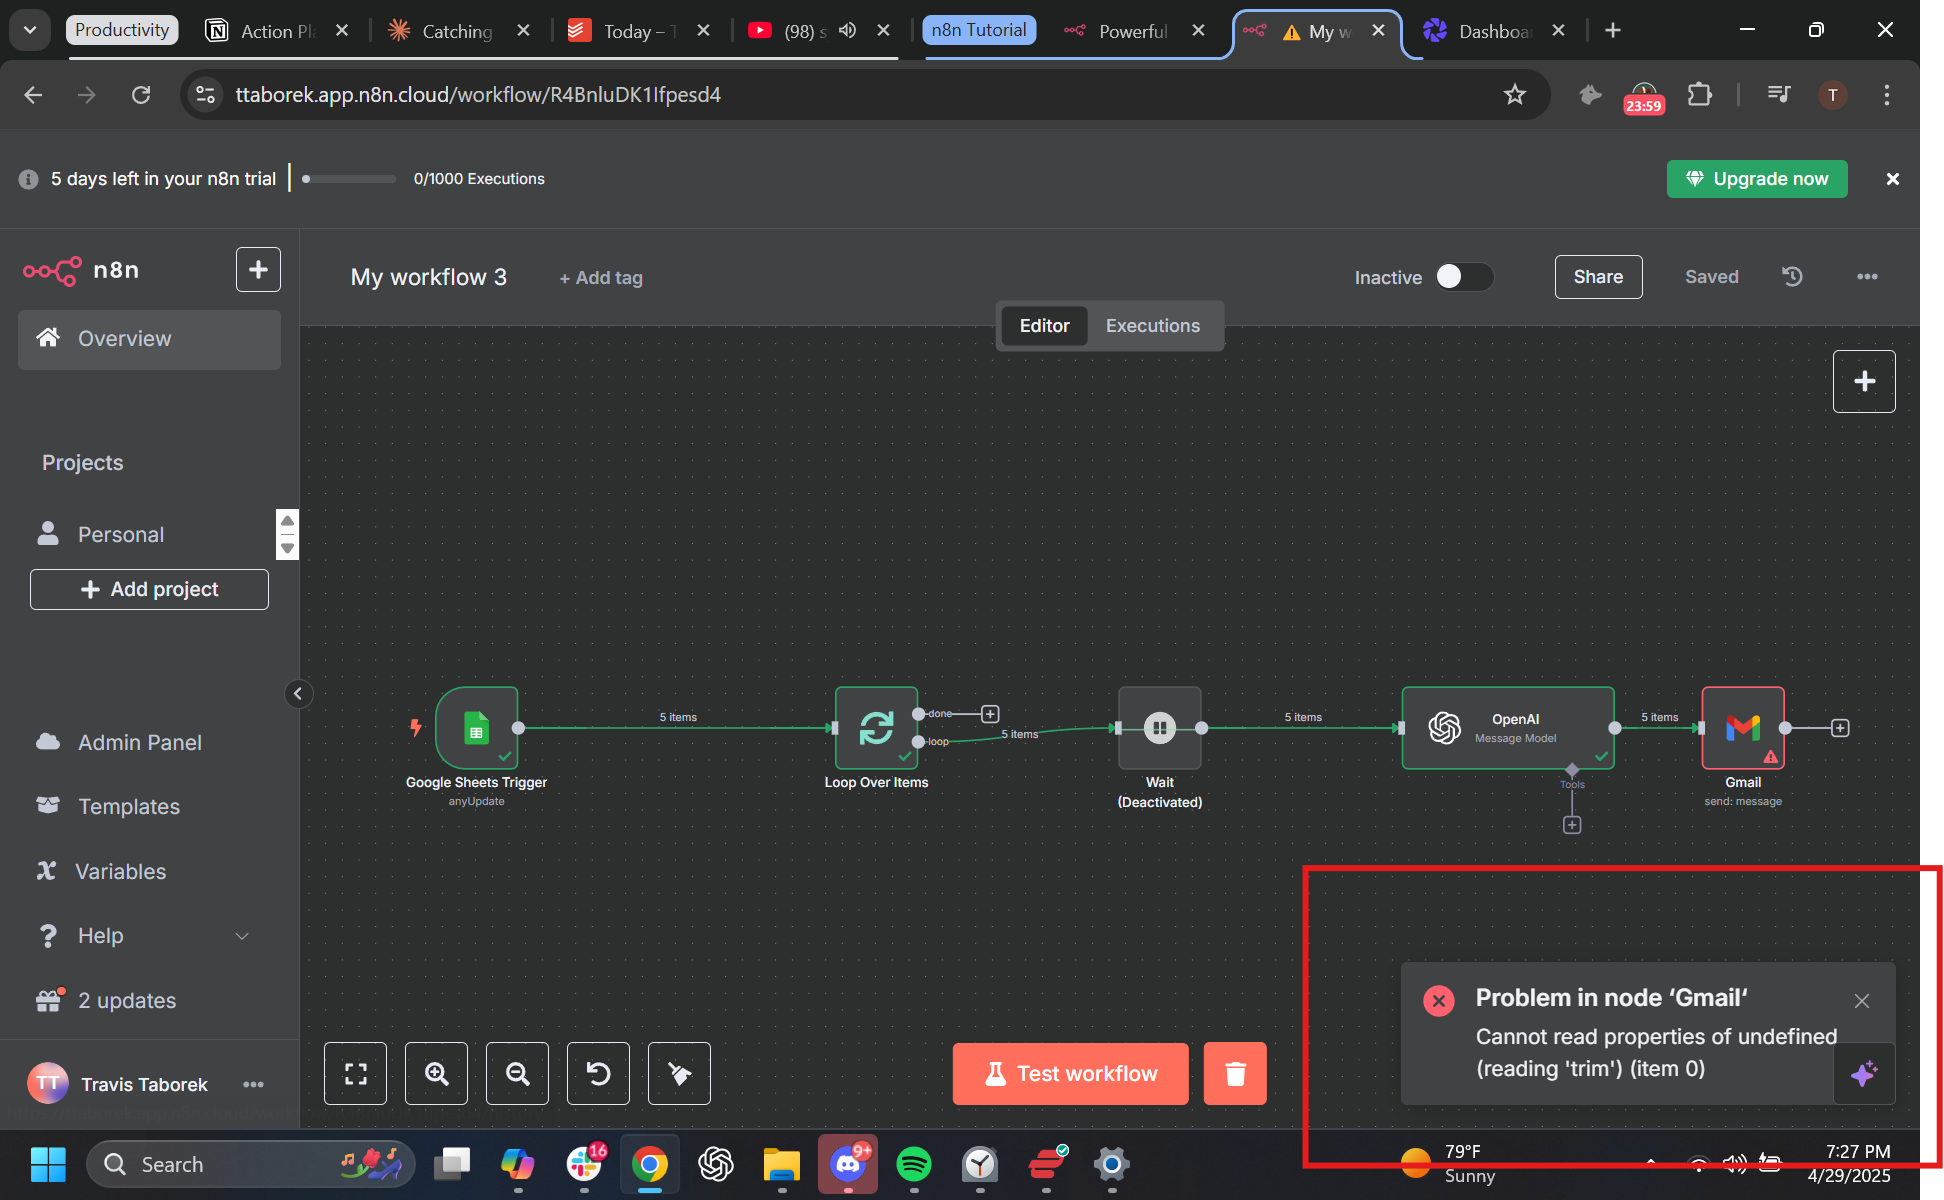Open the Gmail send message node

1742,727
